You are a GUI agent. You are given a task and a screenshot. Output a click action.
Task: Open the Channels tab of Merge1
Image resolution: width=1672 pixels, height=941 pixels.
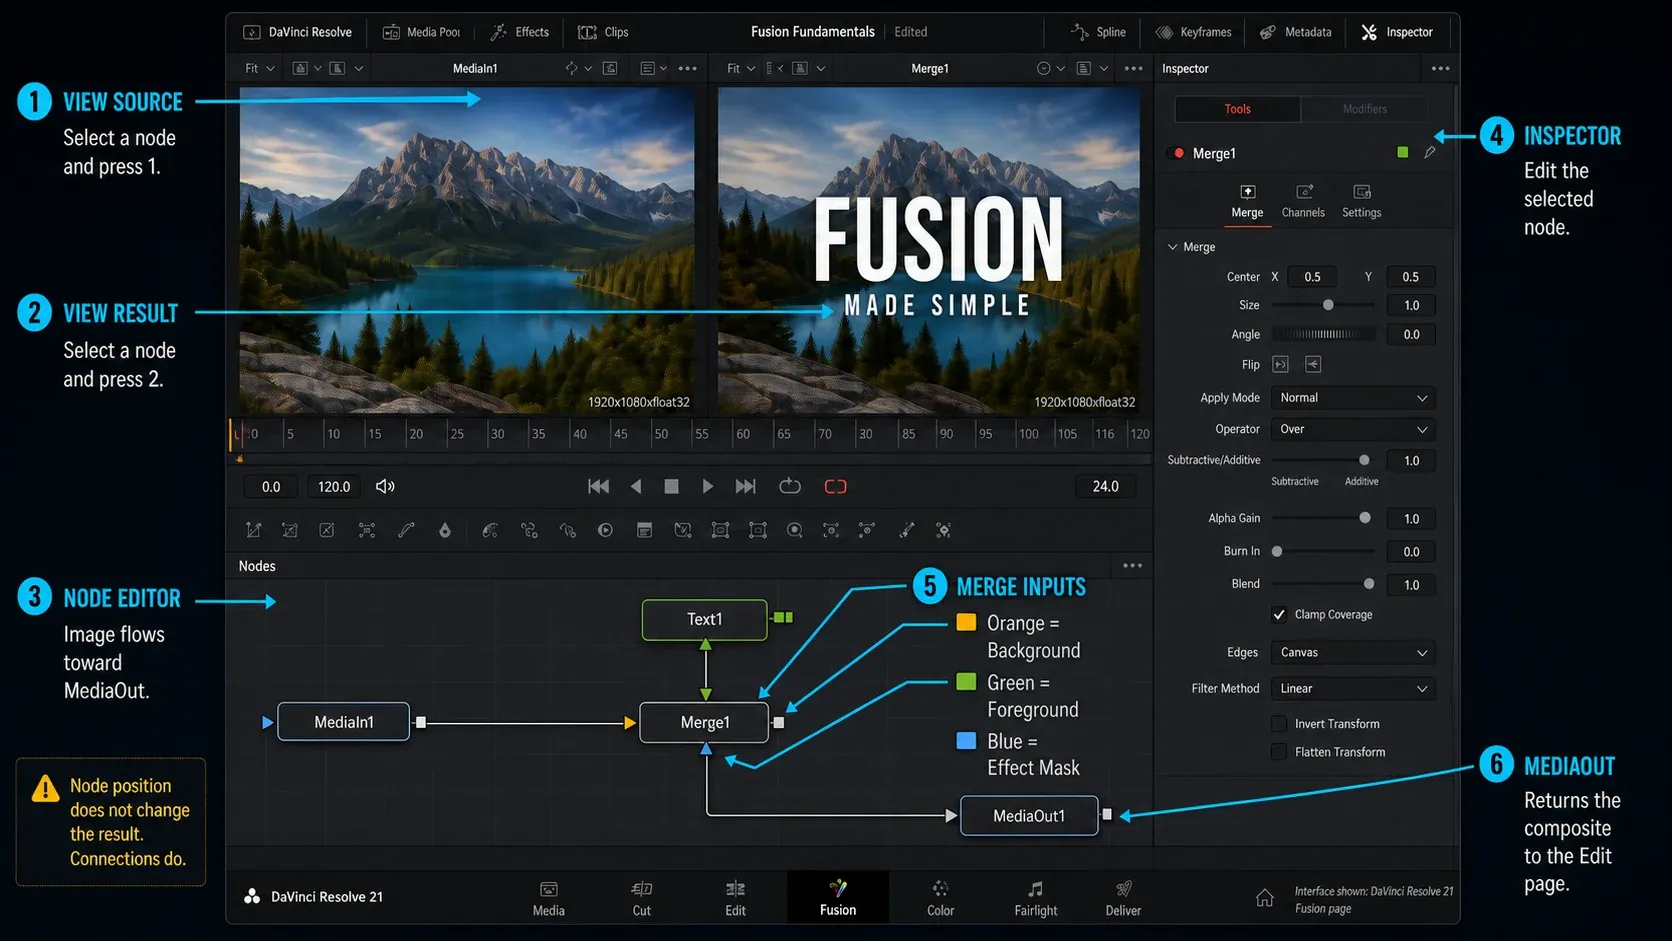click(x=1303, y=201)
